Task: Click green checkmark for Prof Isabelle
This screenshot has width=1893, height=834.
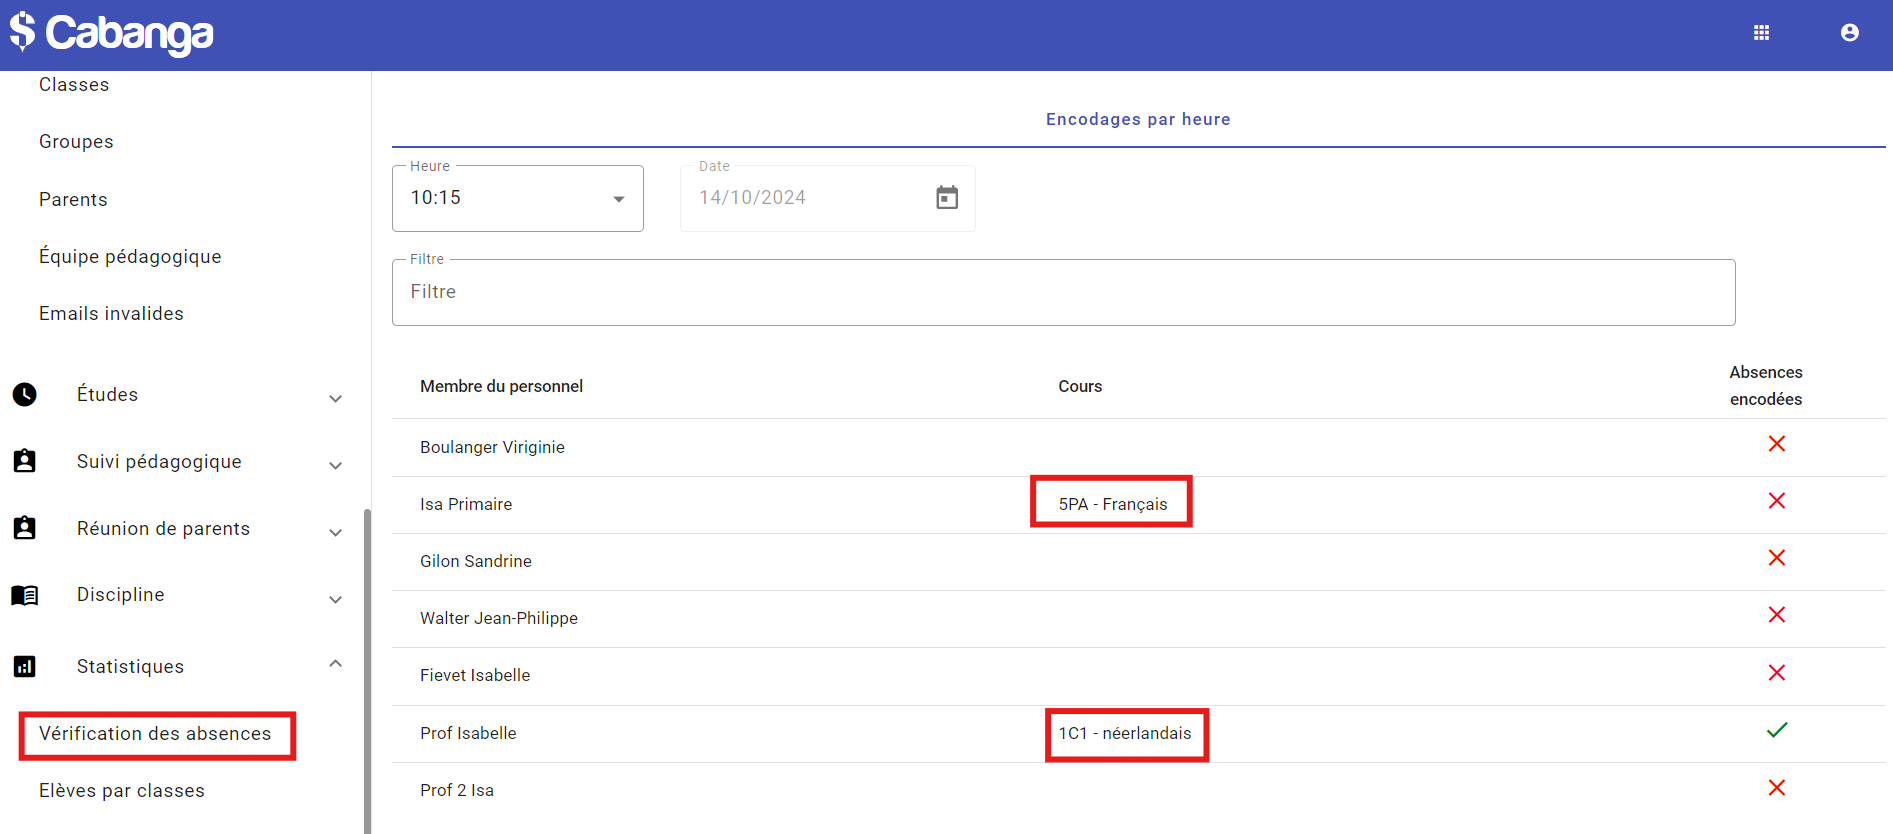Action: [x=1776, y=731]
